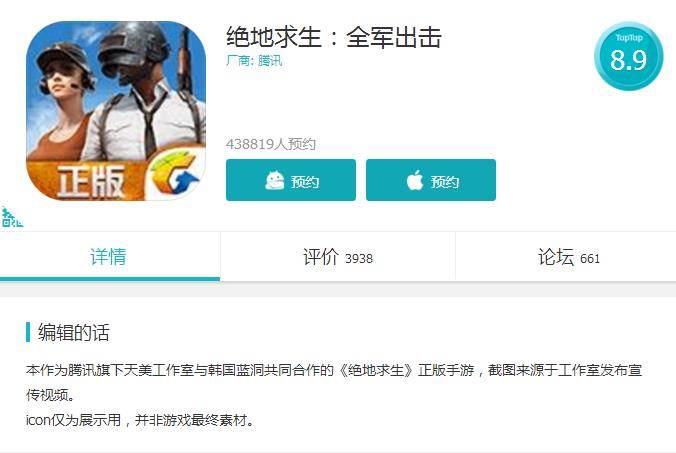Switch to the 详情 tab
Viewport: 676px width, 453px height.
click(108, 256)
